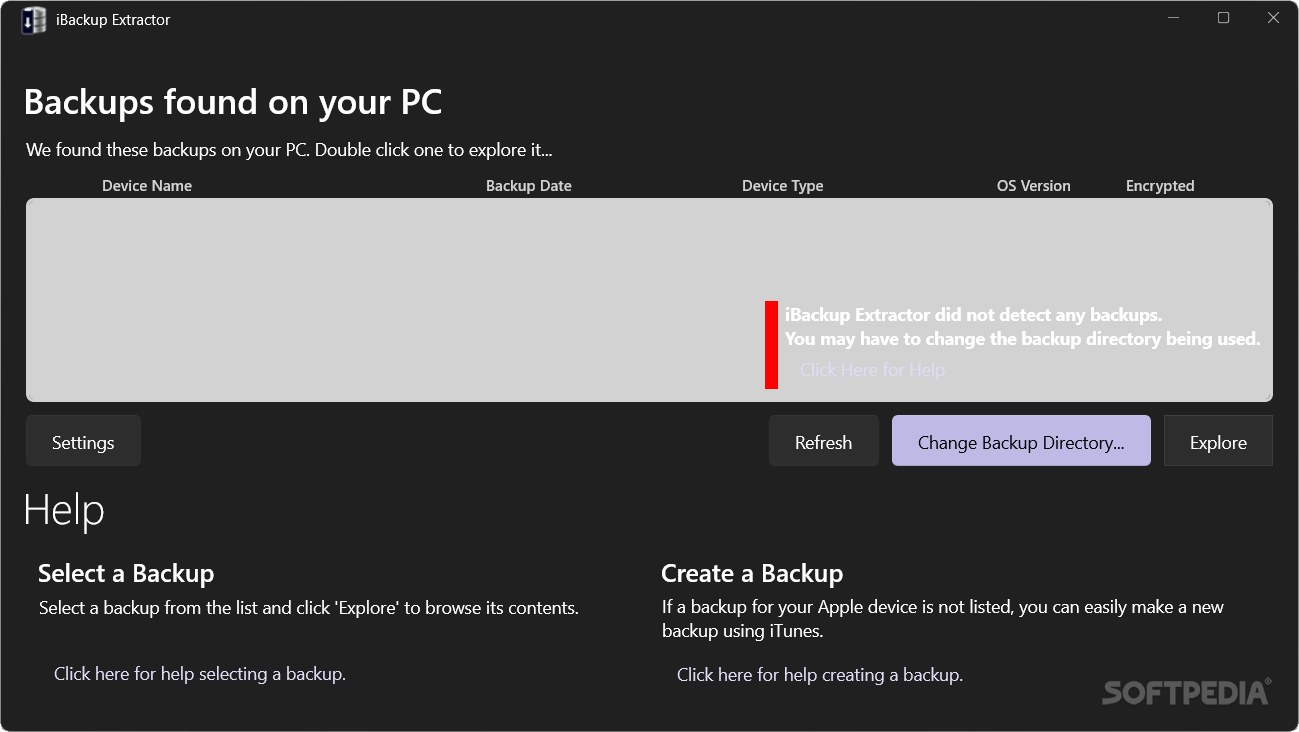Sort by Encrypted column header
This screenshot has height=732, width=1299.
pos(1160,186)
